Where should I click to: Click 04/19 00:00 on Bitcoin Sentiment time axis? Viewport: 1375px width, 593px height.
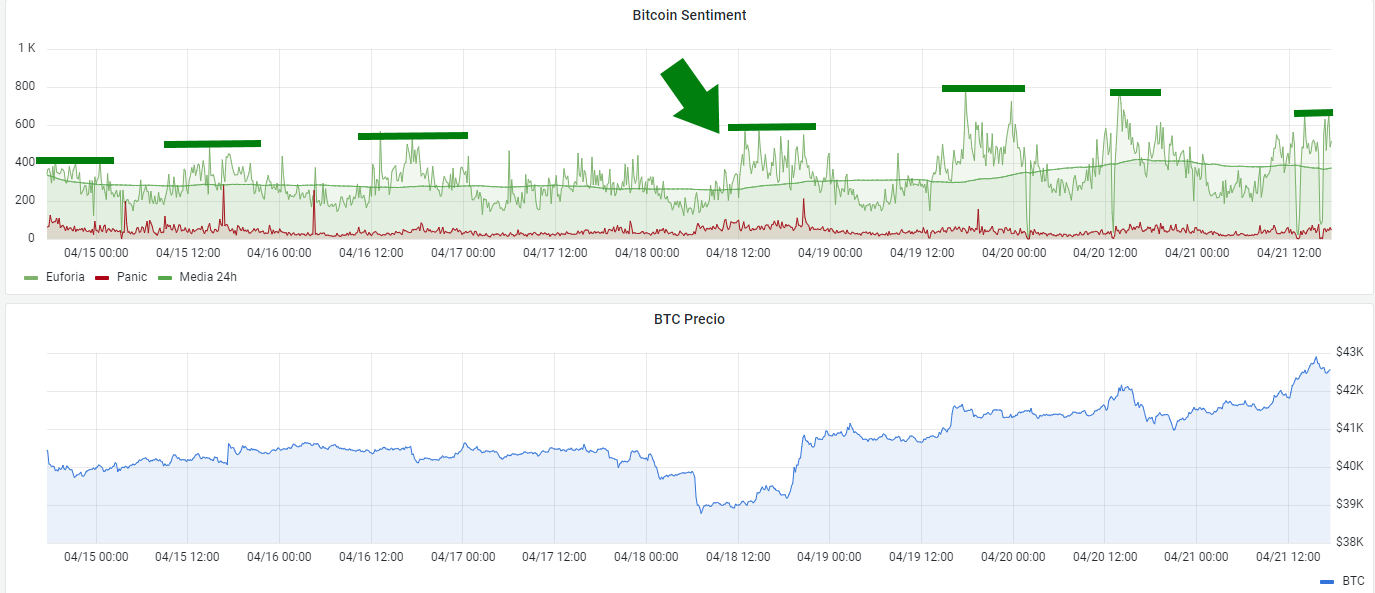[x=830, y=253]
